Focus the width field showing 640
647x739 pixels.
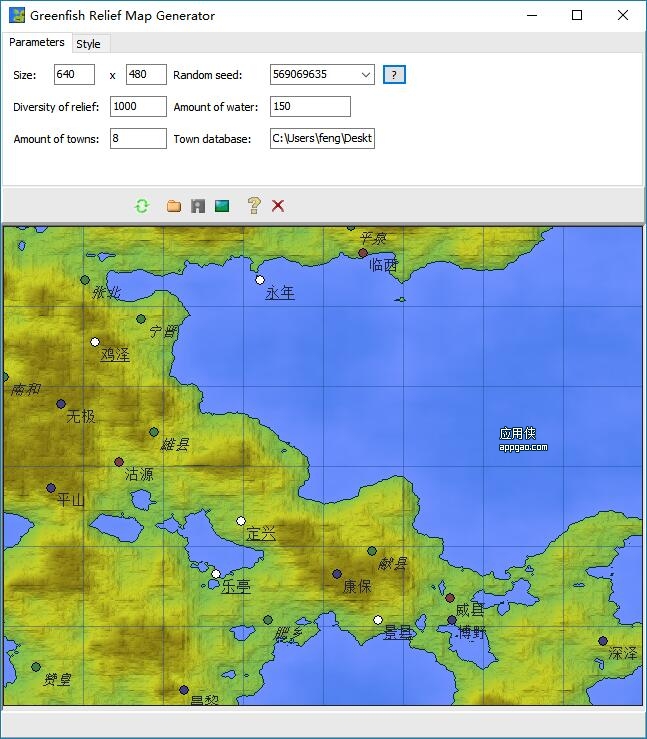pyautogui.click(x=74, y=74)
